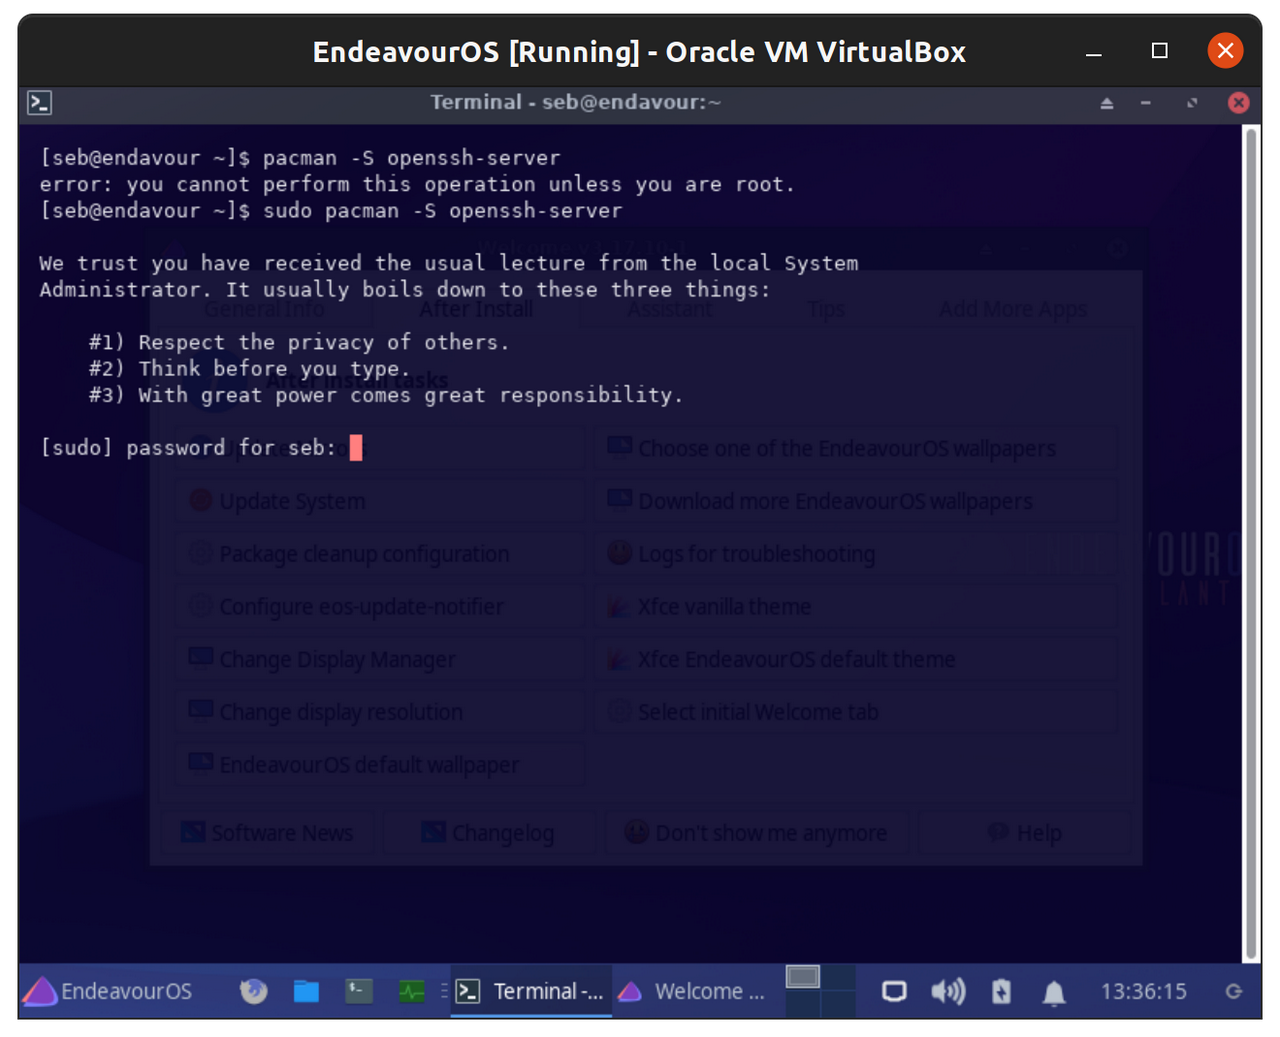The width and height of the screenshot is (1280, 1037).
Task: Bring the Welcome window to front
Action: click(x=692, y=991)
